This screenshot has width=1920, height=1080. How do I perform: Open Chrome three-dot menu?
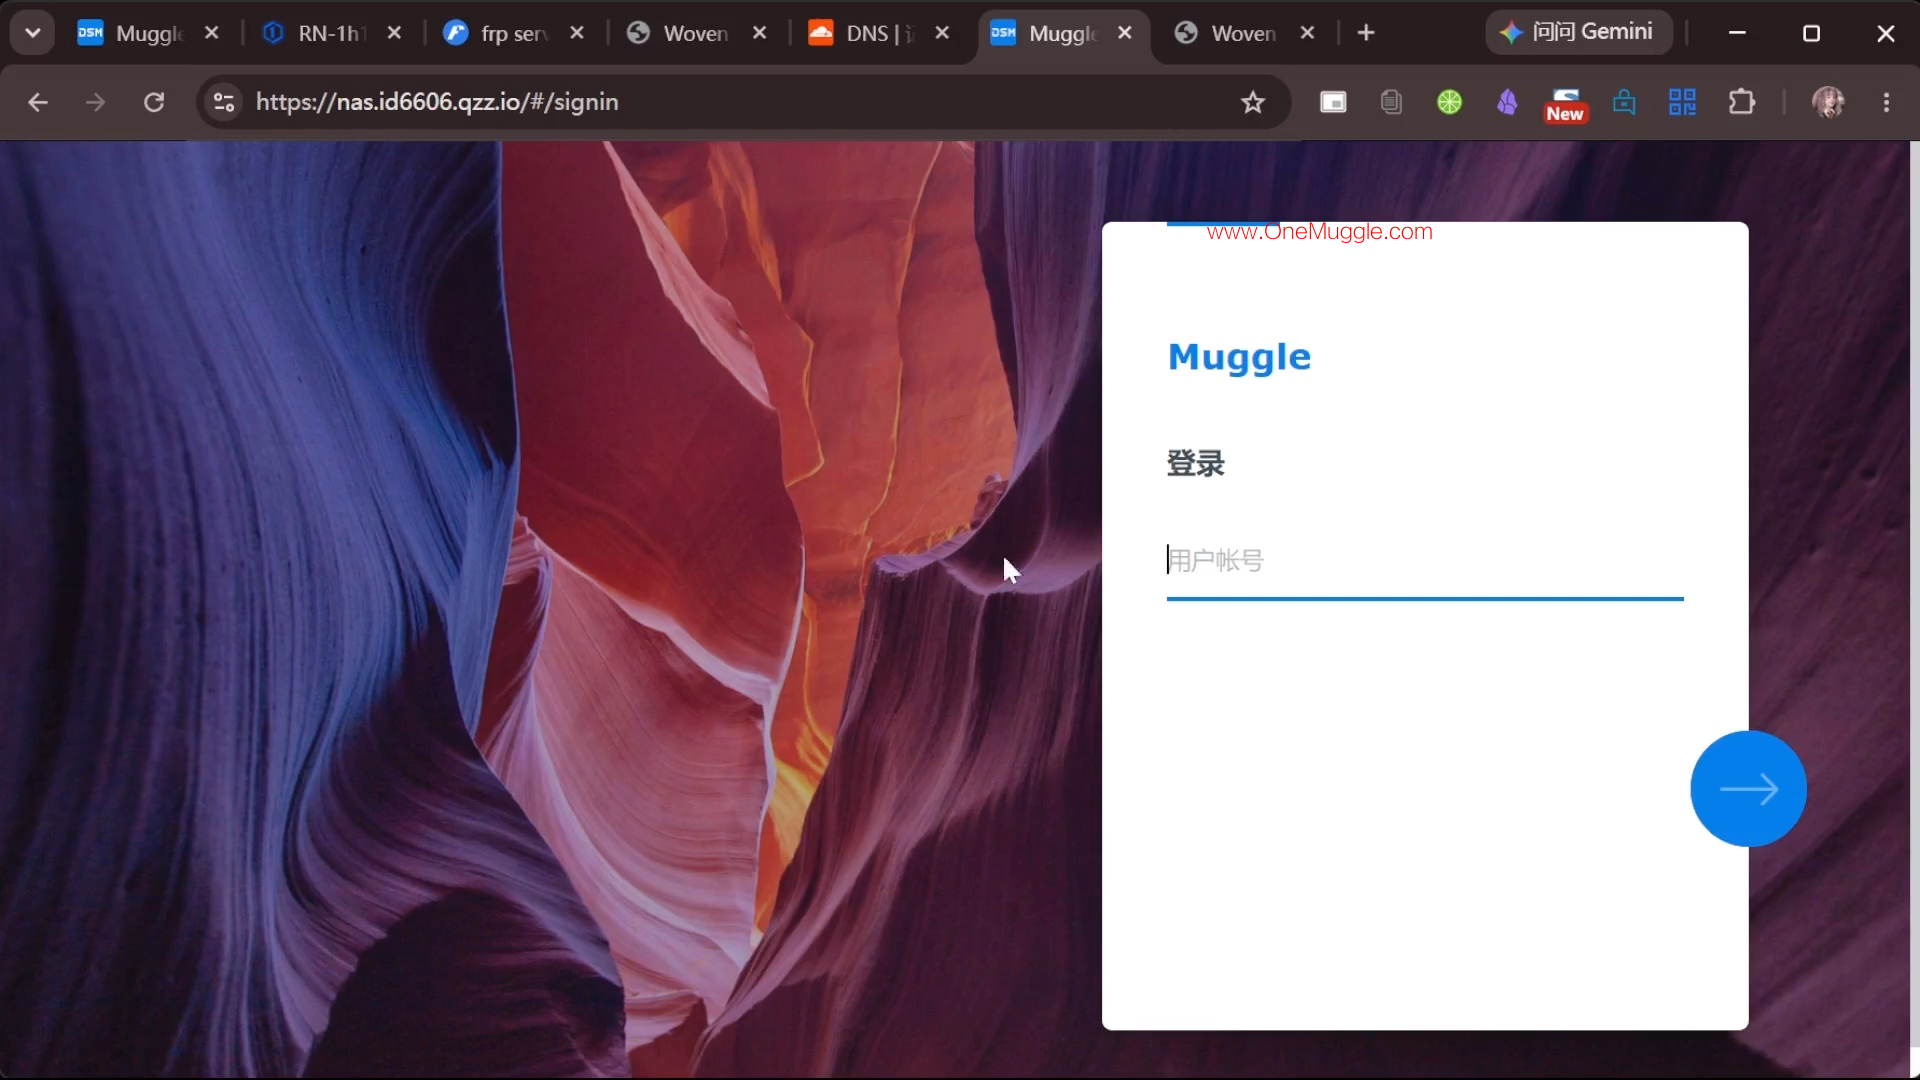tap(1887, 102)
